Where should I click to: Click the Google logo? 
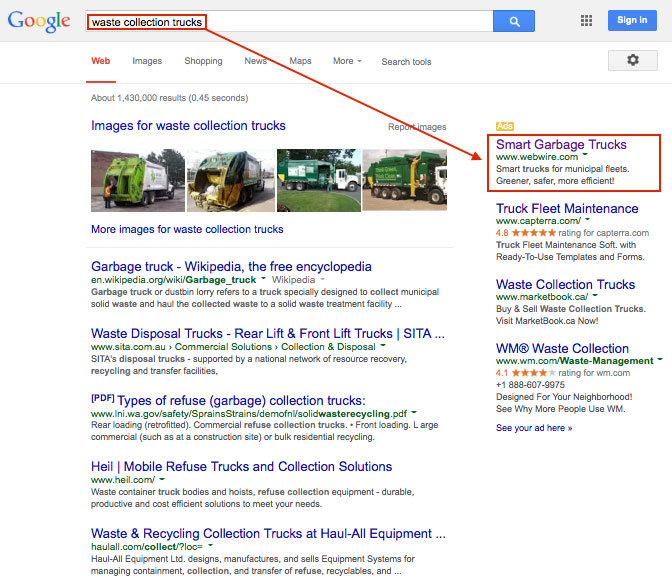(x=39, y=21)
